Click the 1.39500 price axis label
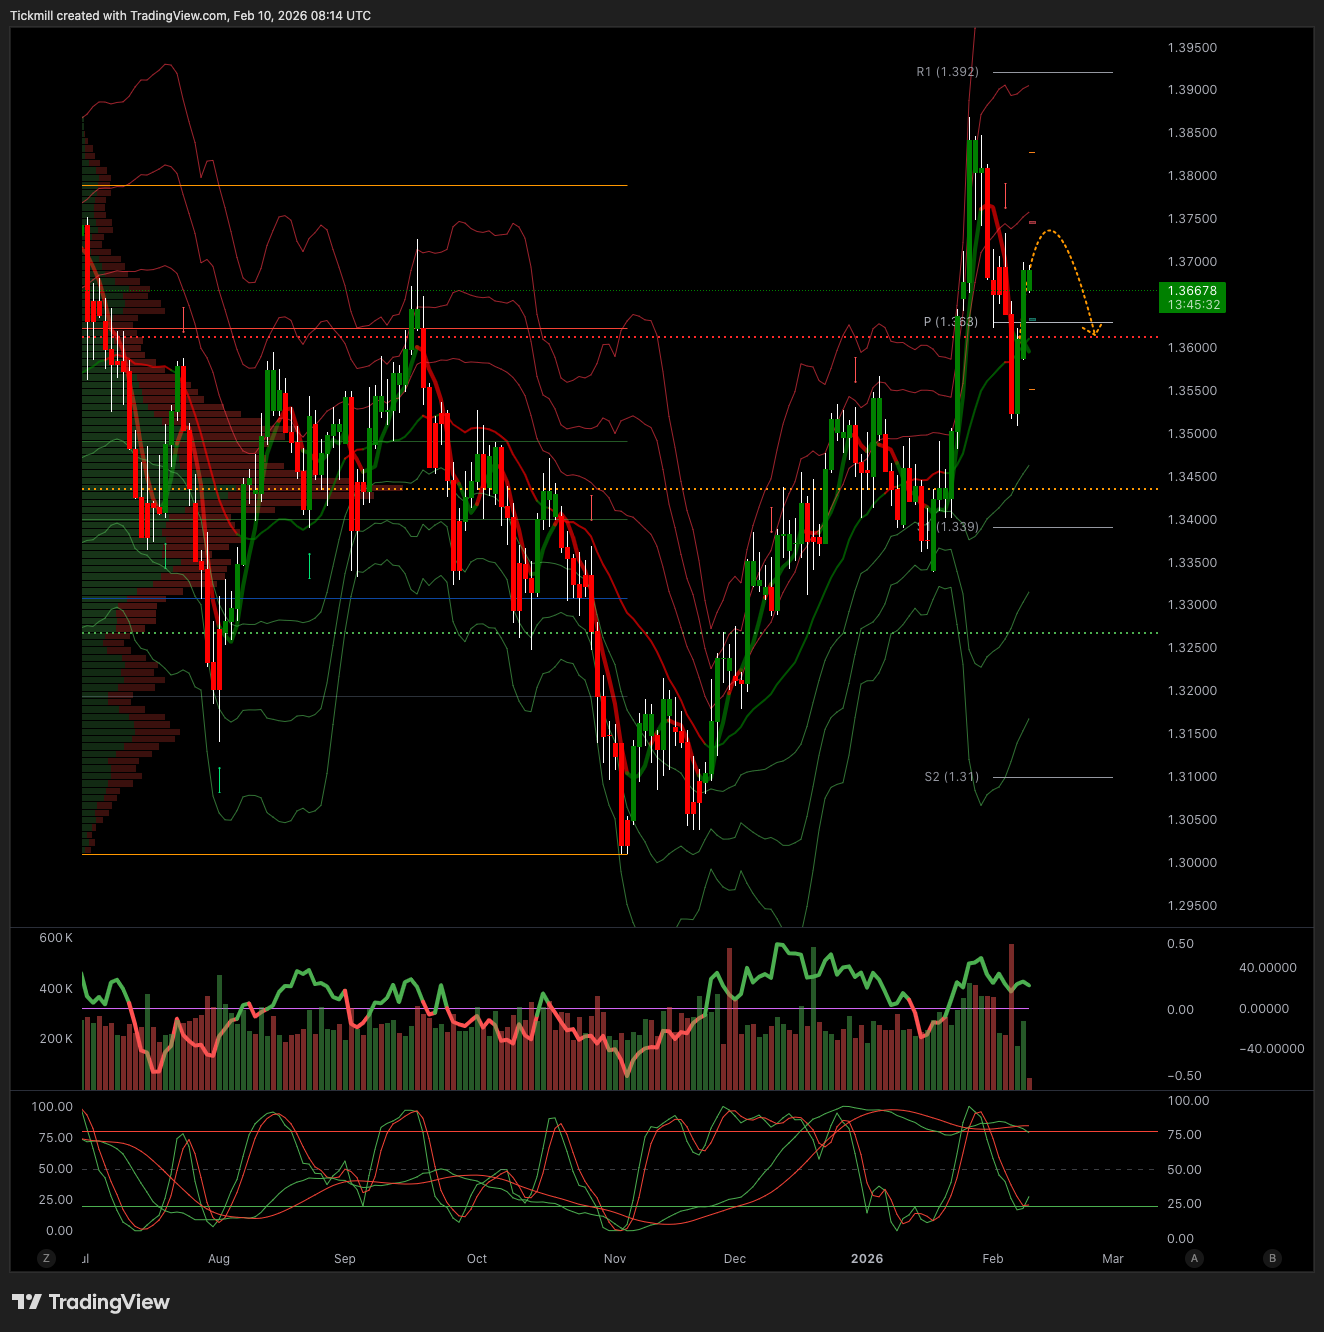Screen dimensions: 1324x1332 point(1192,48)
